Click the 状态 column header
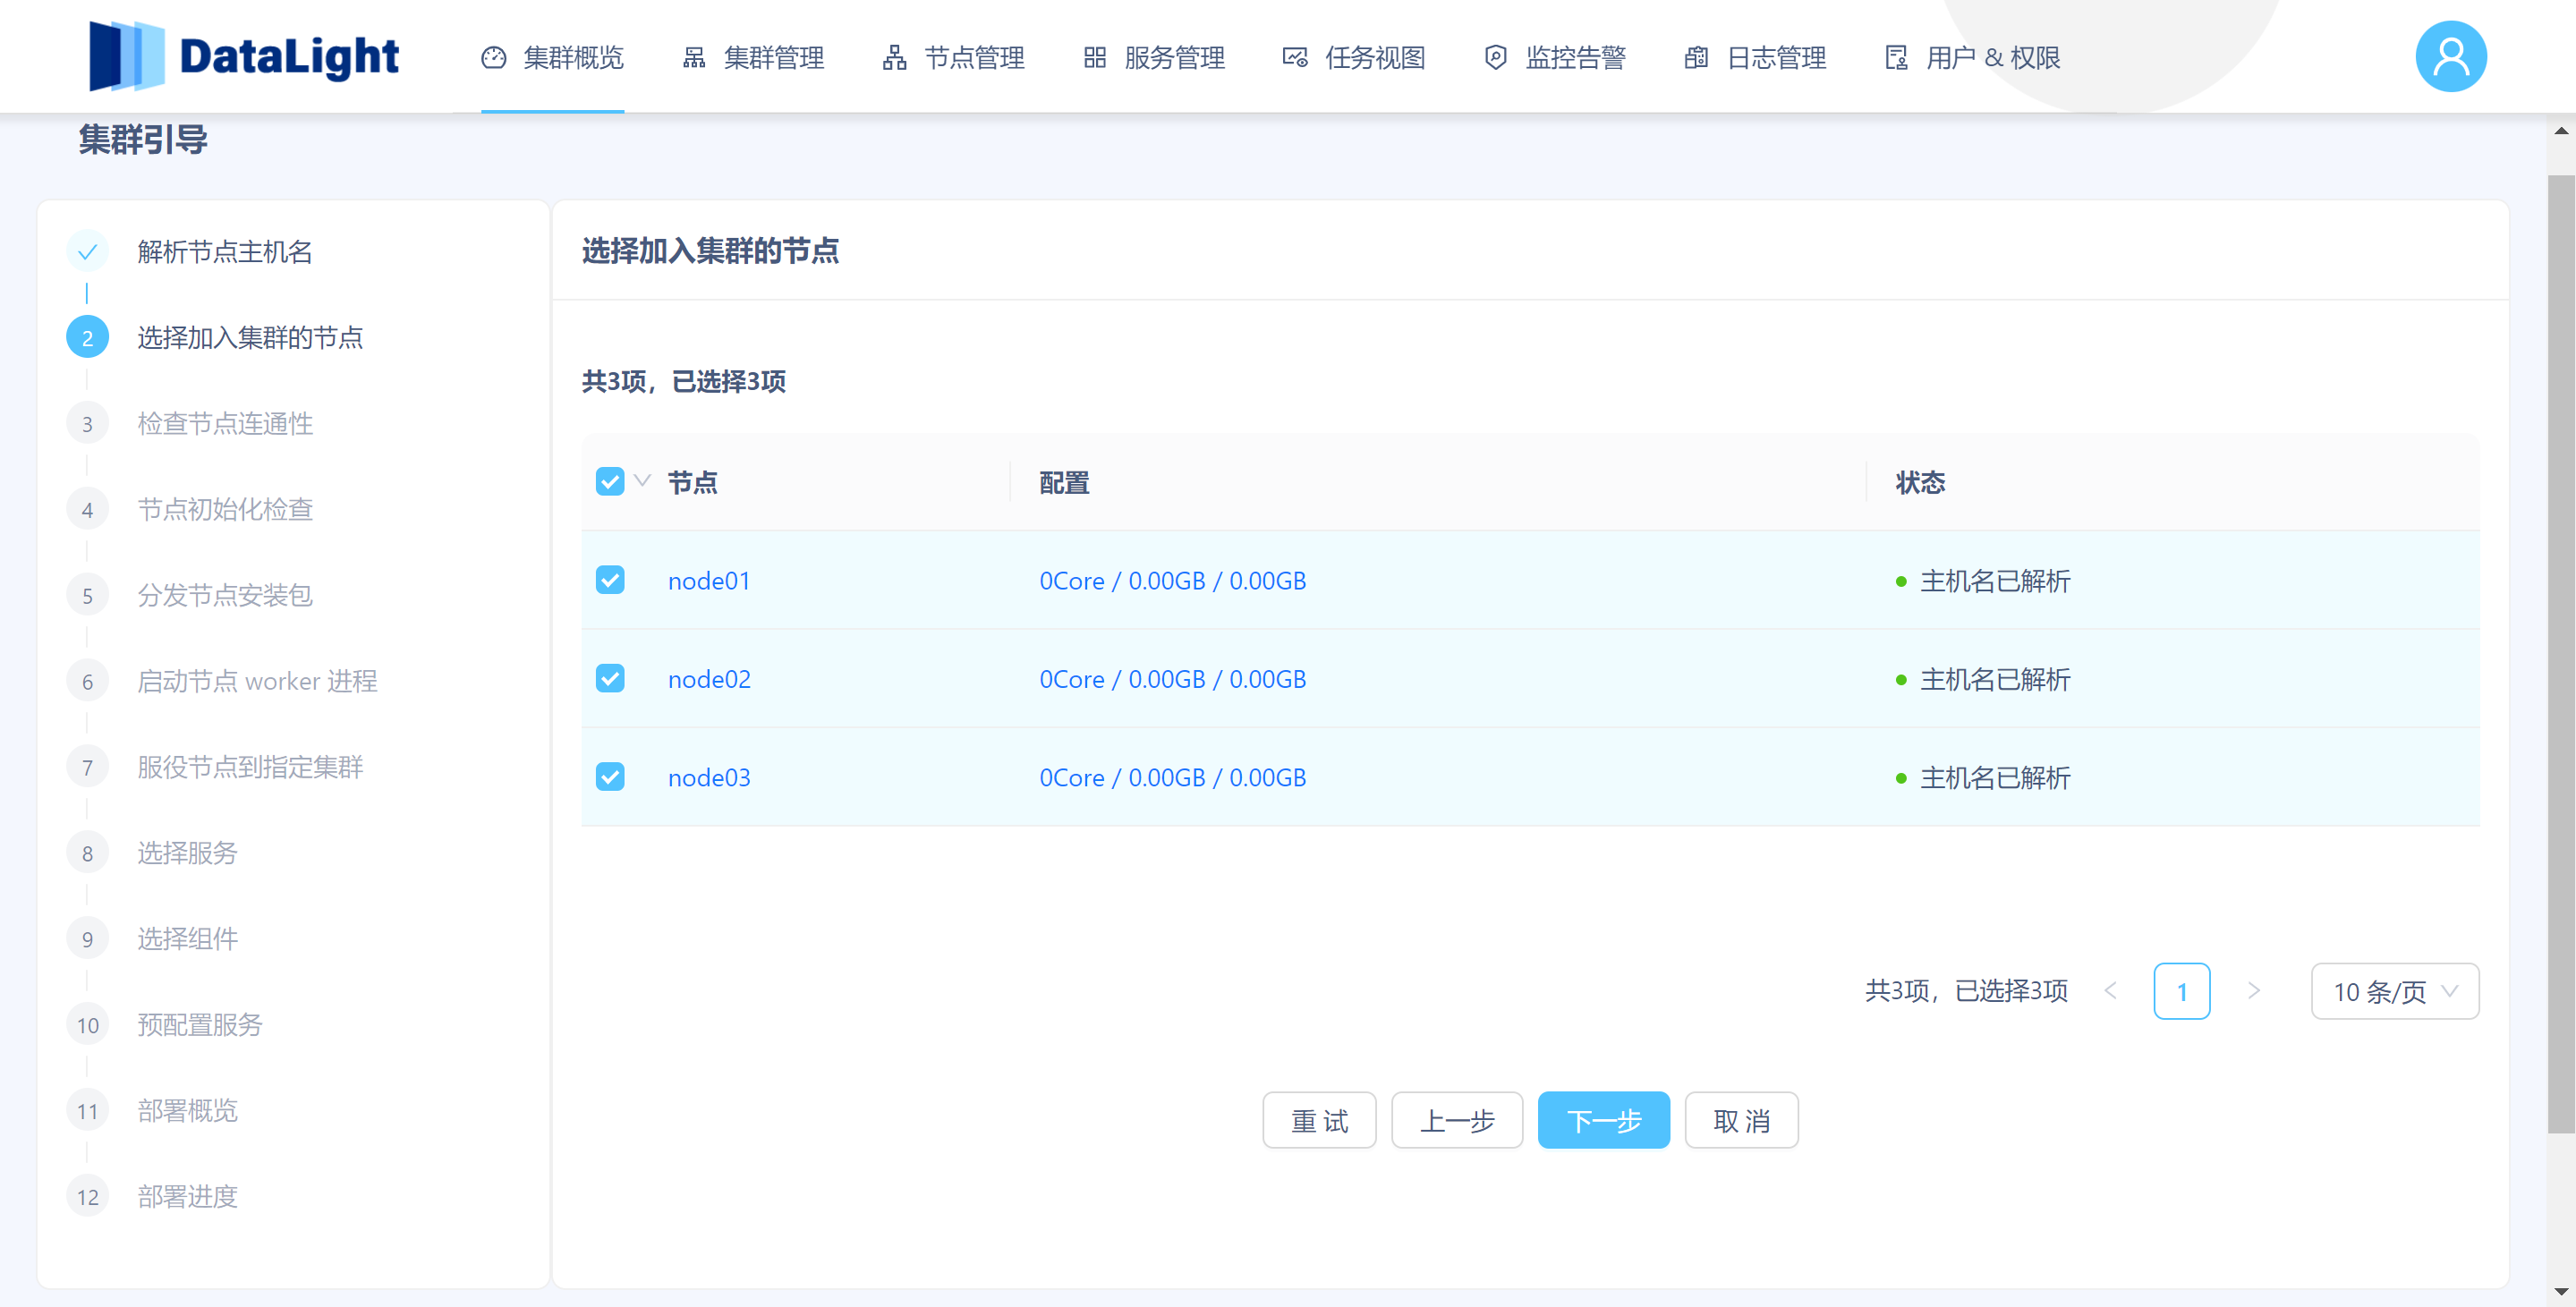 (1920, 483)
